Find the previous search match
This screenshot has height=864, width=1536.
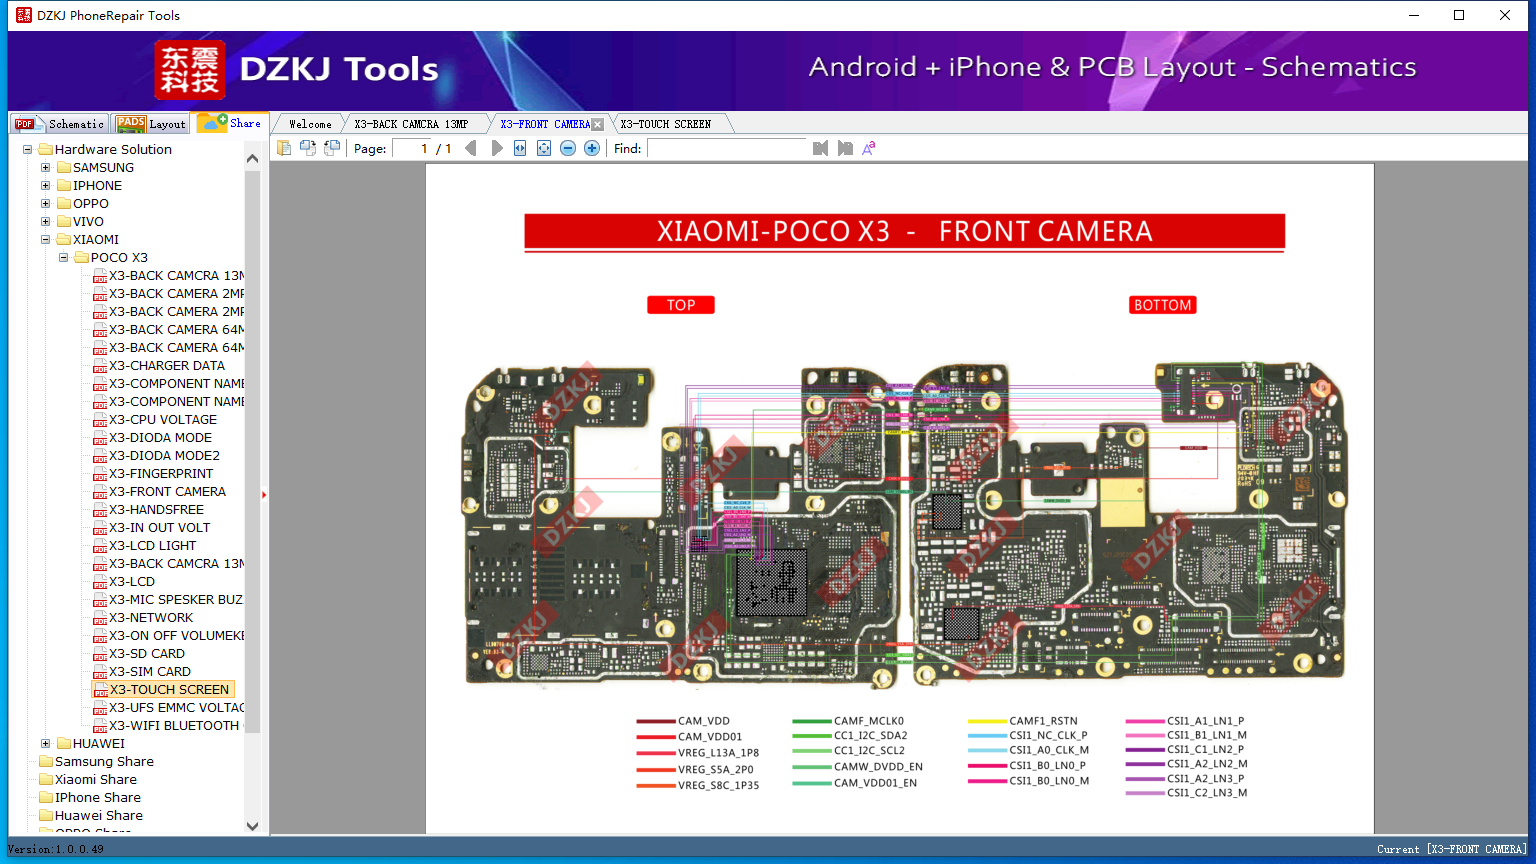coord(821,148)
